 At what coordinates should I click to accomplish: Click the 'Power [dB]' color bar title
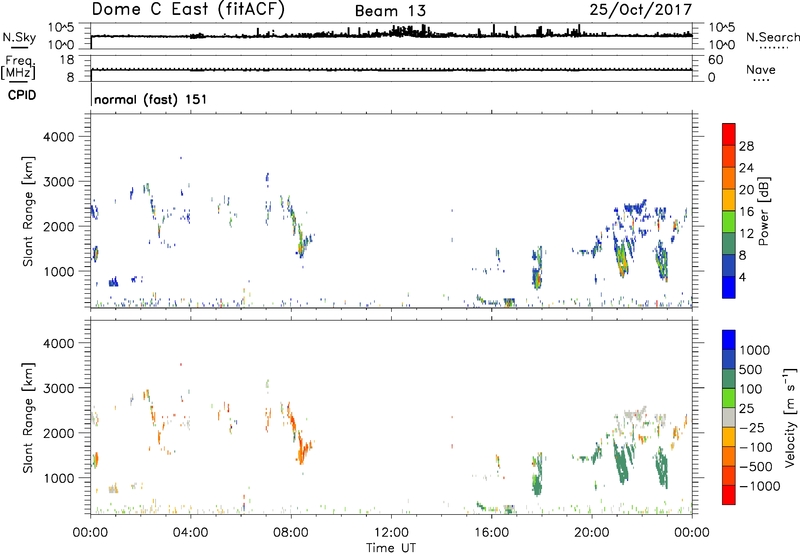tap(764, 211)
